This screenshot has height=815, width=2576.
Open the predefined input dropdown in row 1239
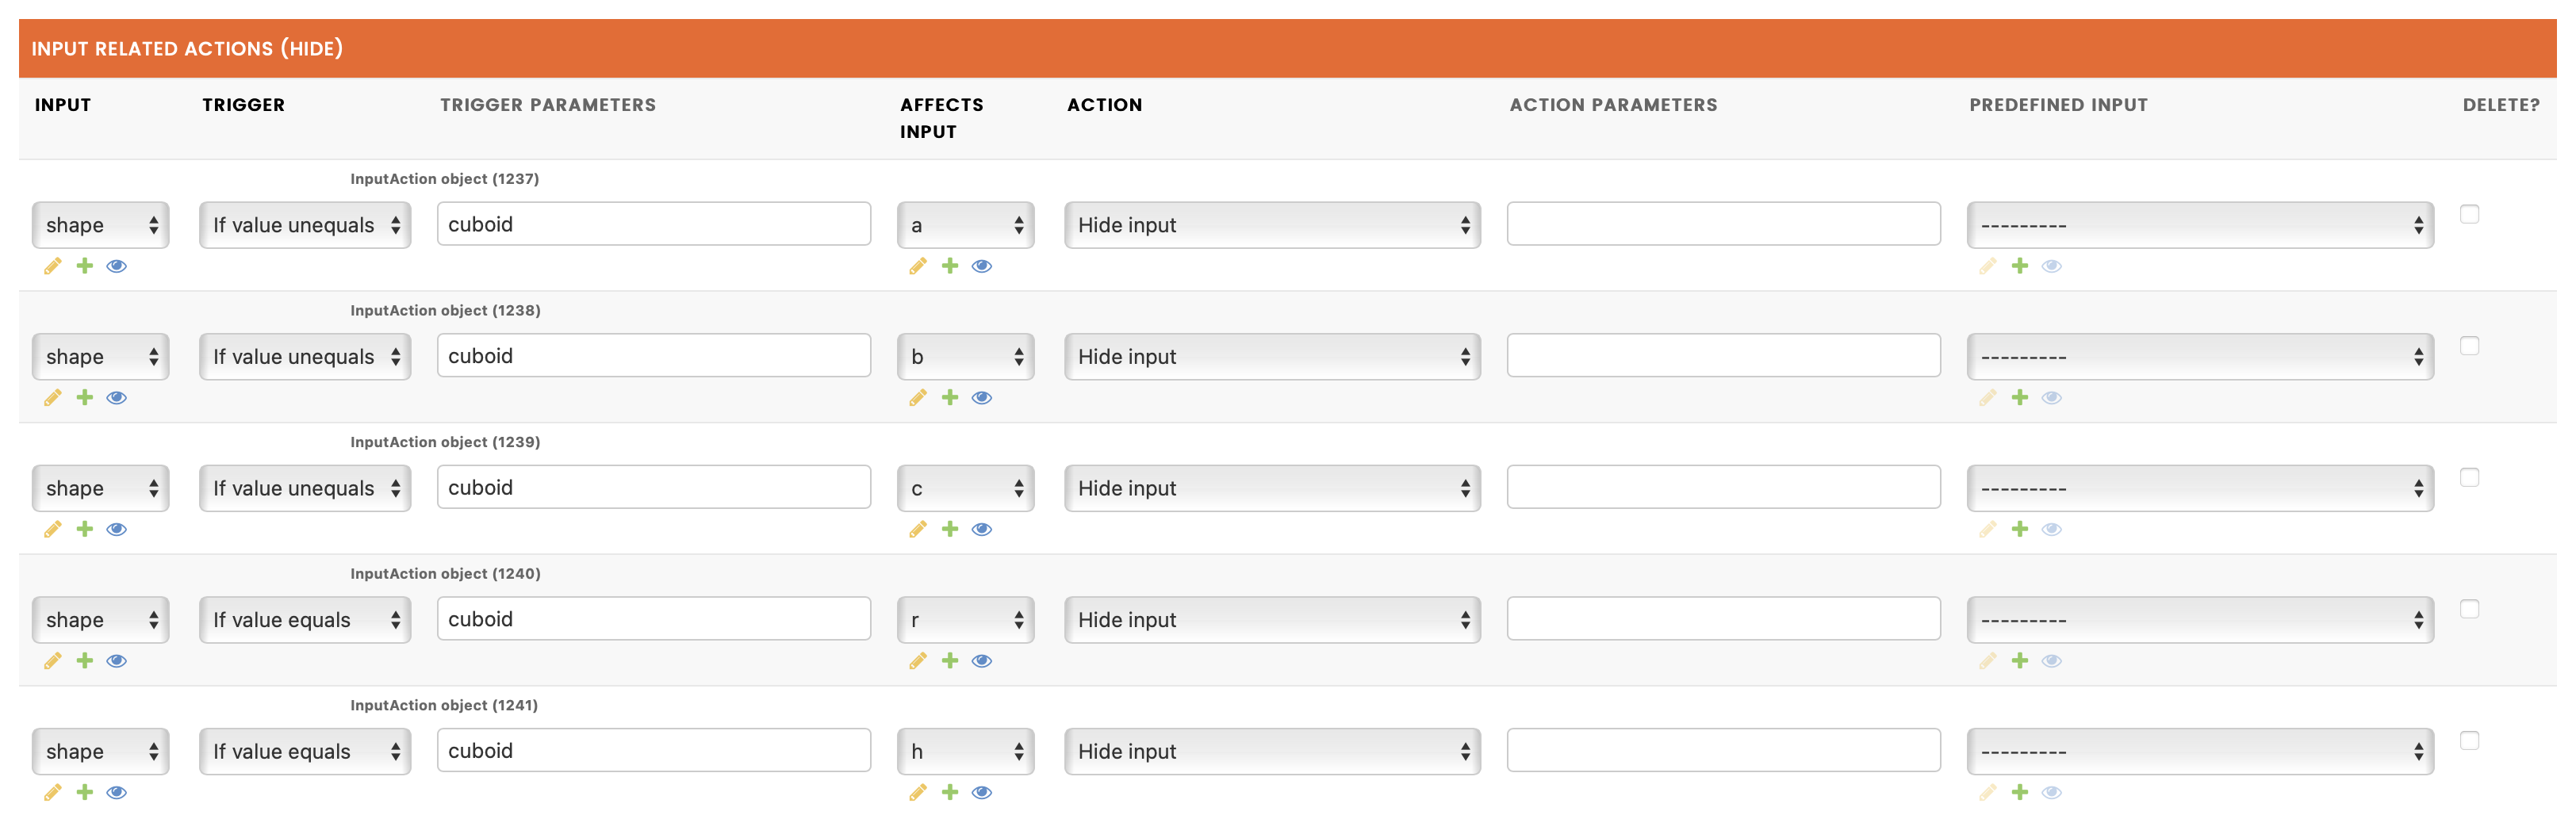[x=2200, y=489]
